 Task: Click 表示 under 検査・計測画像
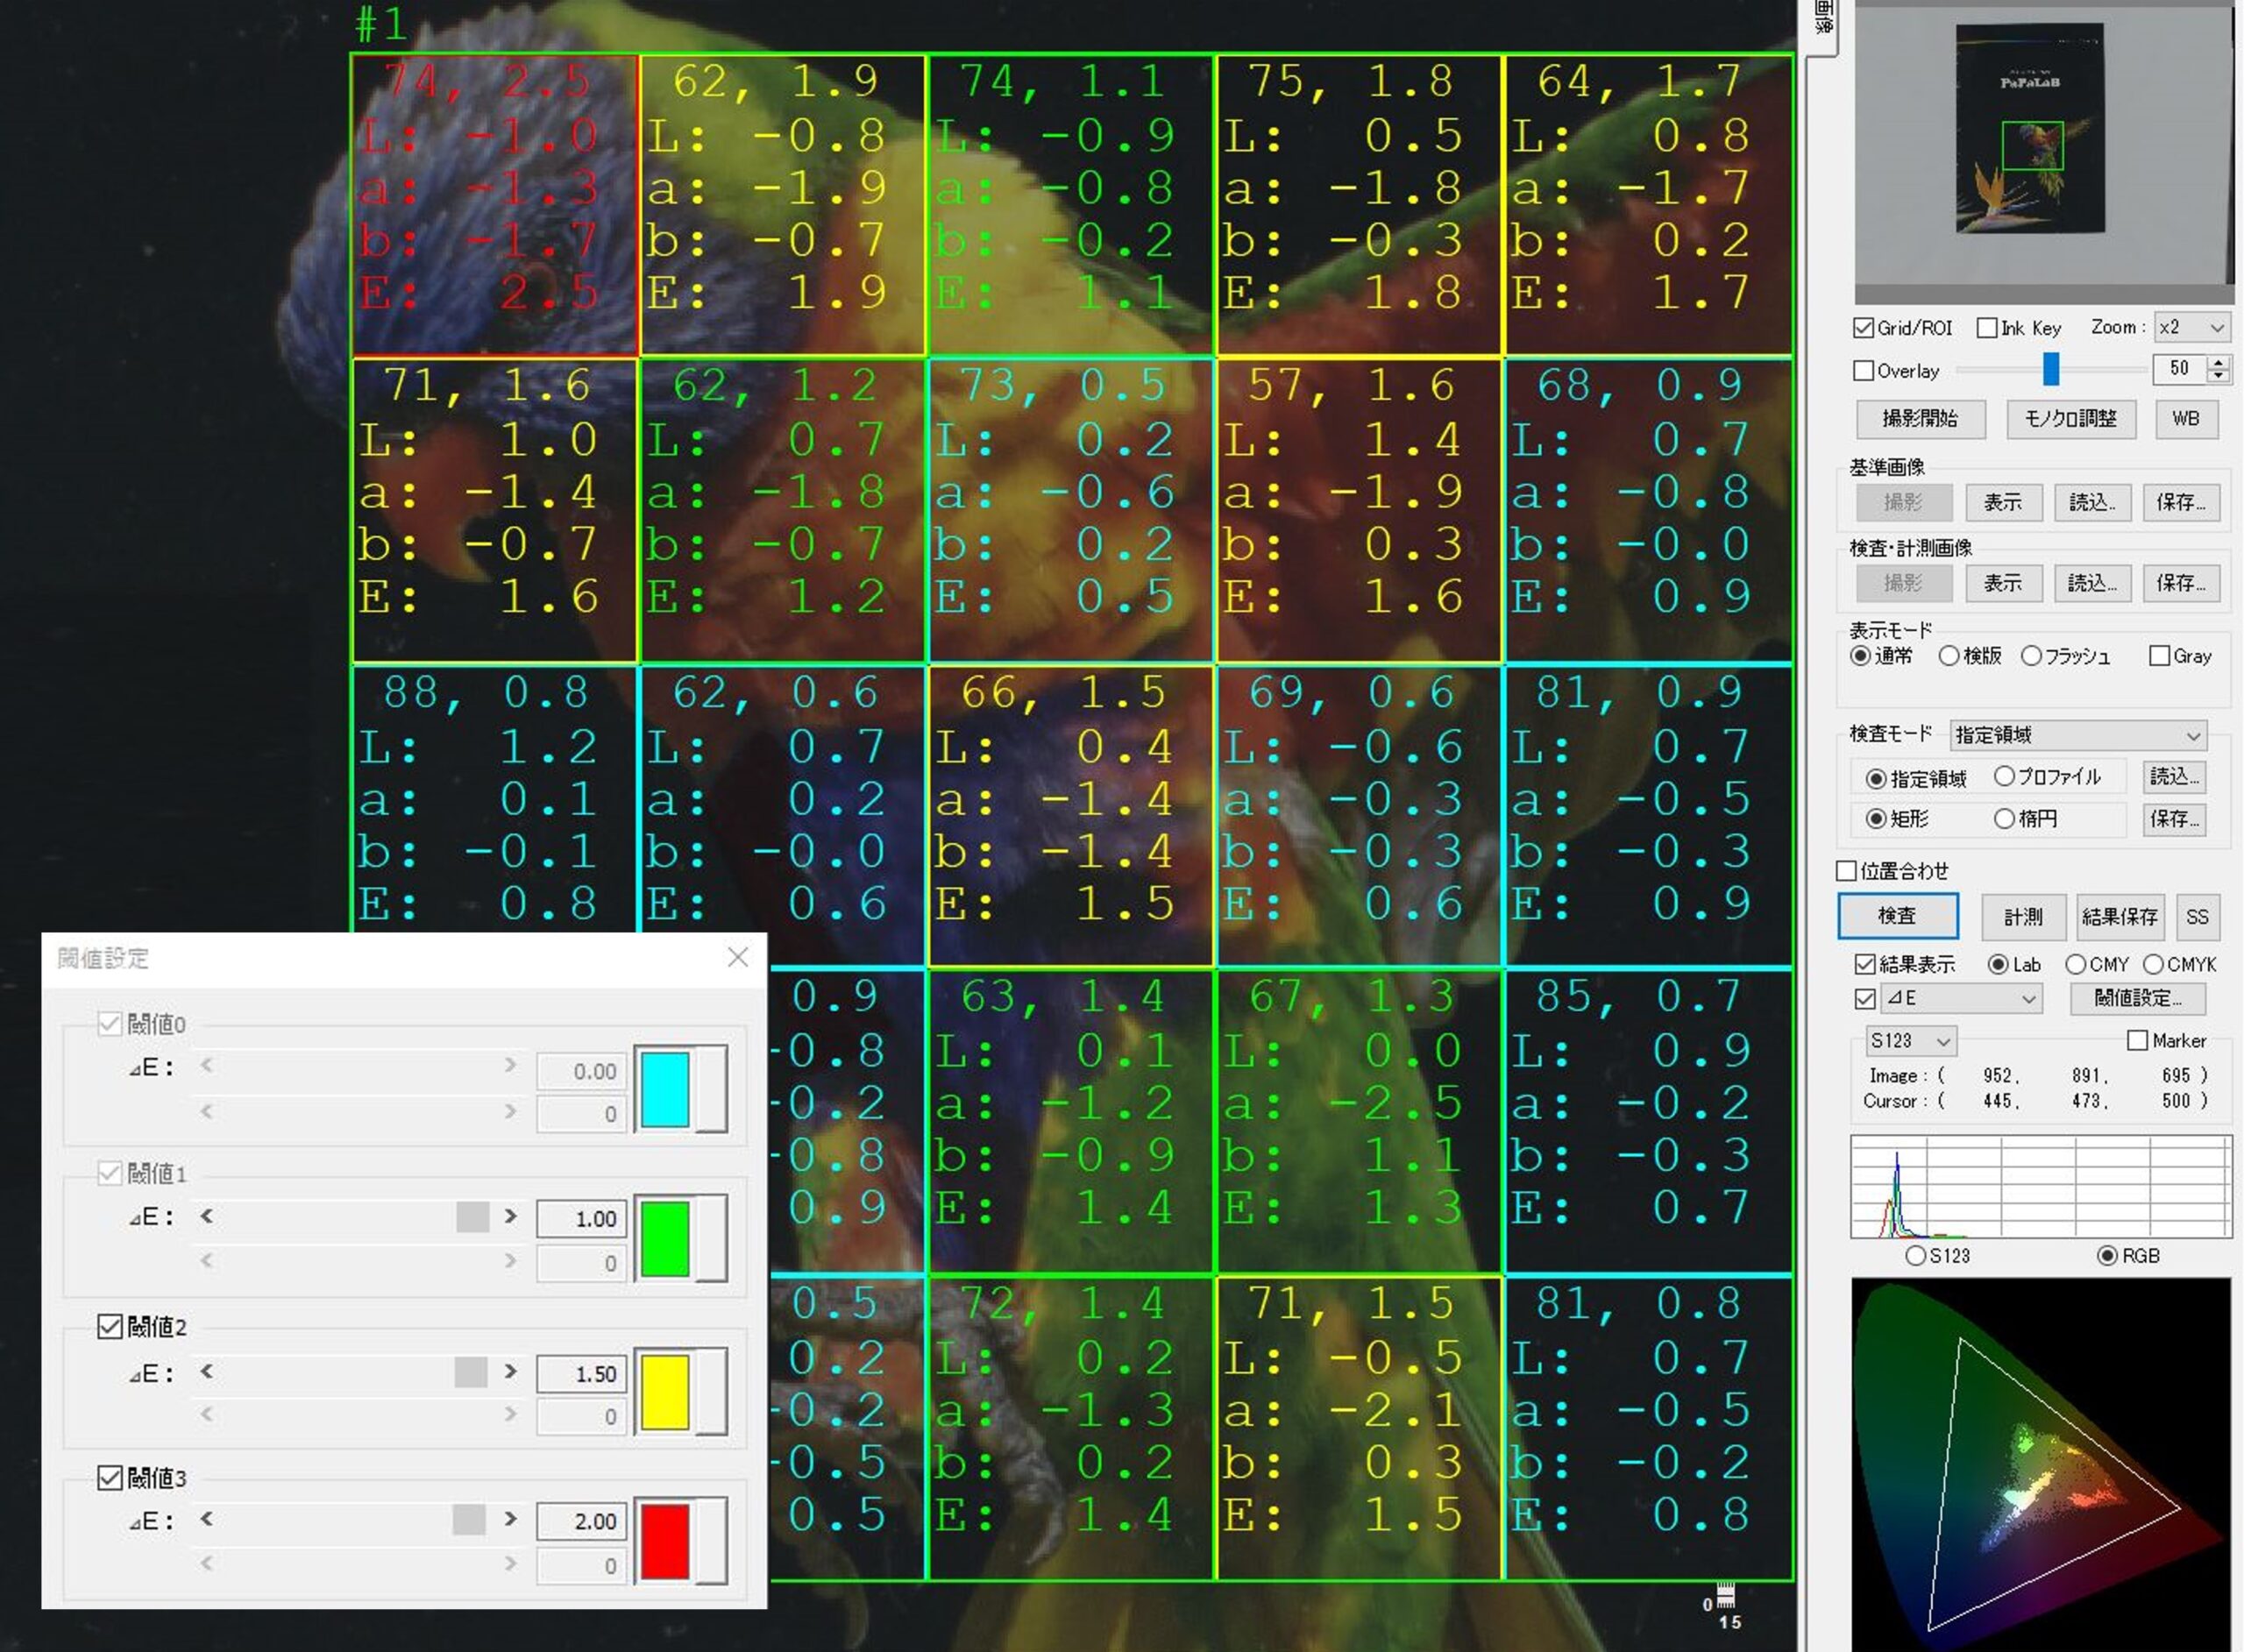pos(2003,584)
